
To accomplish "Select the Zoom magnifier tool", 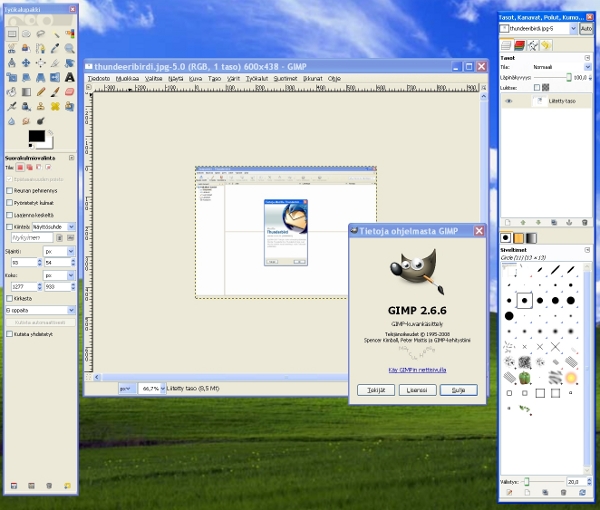I will click(69, 48).
